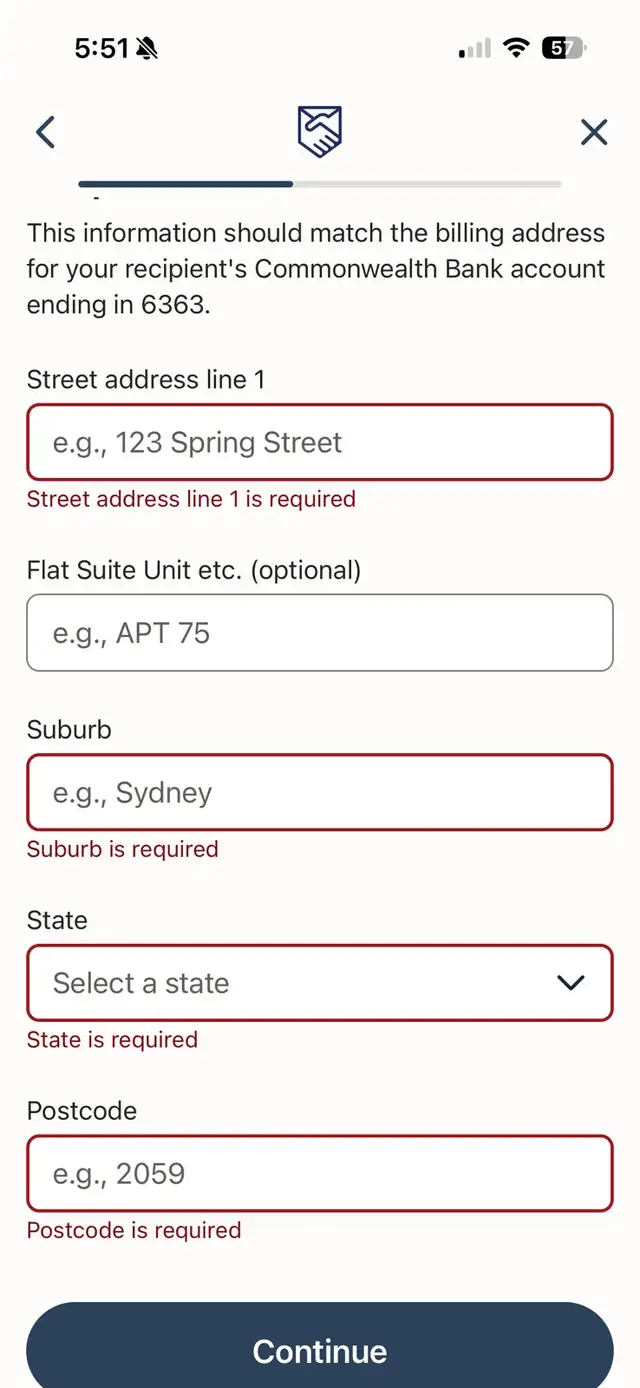Viewport: 640px width, 1388px height.
Task: Tap the "Postcode is required" error message
Action: [x=134, y=1230]
